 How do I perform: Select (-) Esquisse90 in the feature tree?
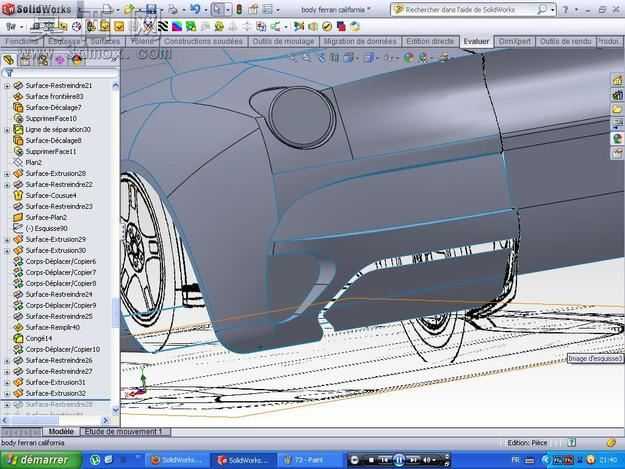coord(47,229)
